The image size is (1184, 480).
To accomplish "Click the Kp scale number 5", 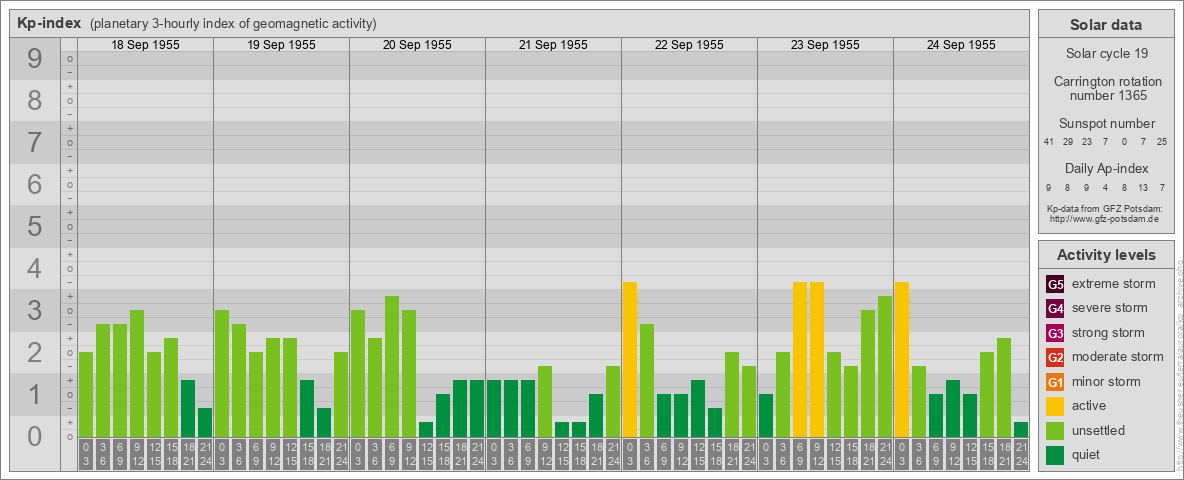I will 34,226.
